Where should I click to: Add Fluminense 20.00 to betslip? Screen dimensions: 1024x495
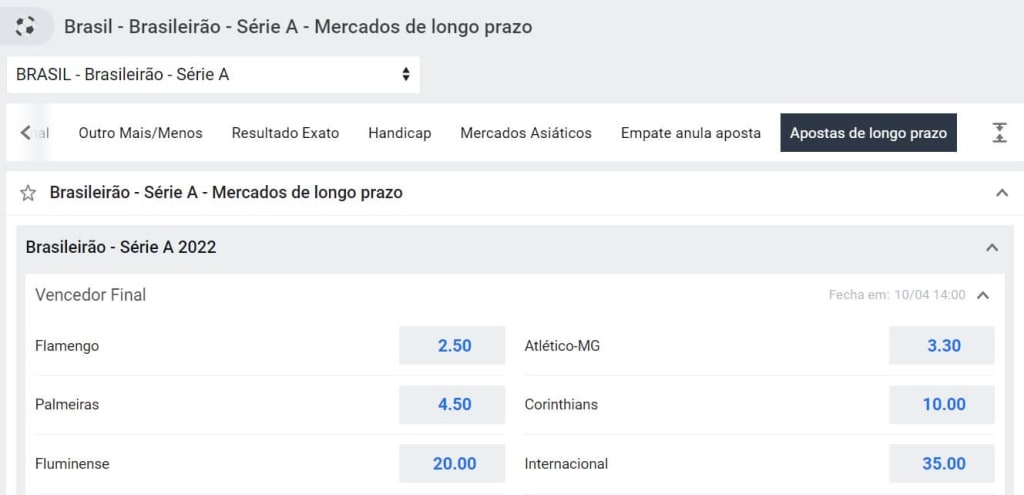[x=452, y=464]
